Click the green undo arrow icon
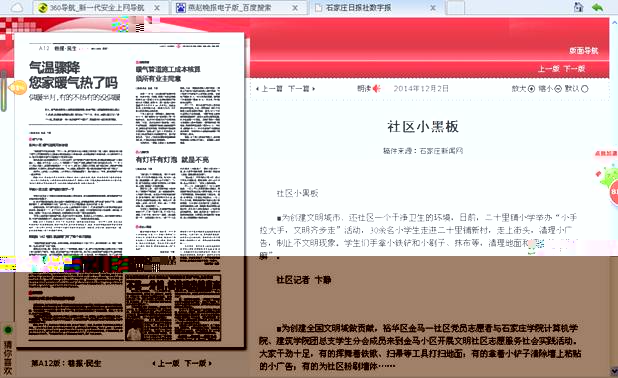Image resolution: width=618 pixels, height=378 pixels. click(598, 7)
